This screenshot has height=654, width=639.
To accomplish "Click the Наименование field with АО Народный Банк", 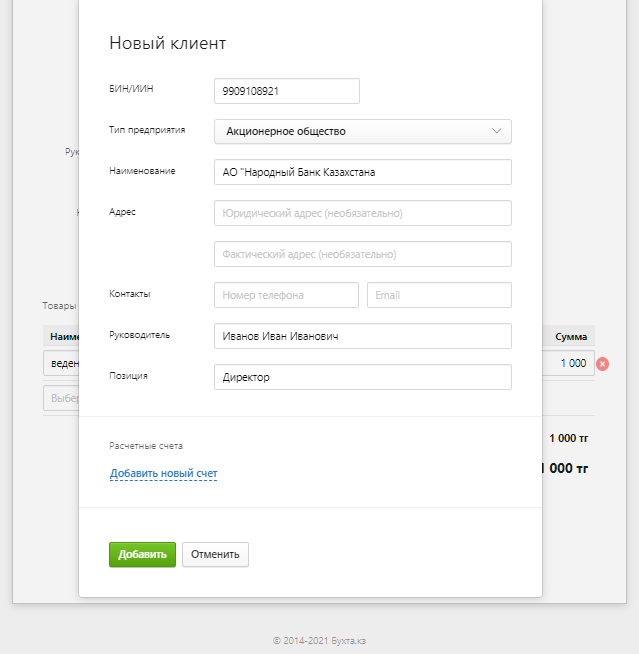I will tap(362, 172).
